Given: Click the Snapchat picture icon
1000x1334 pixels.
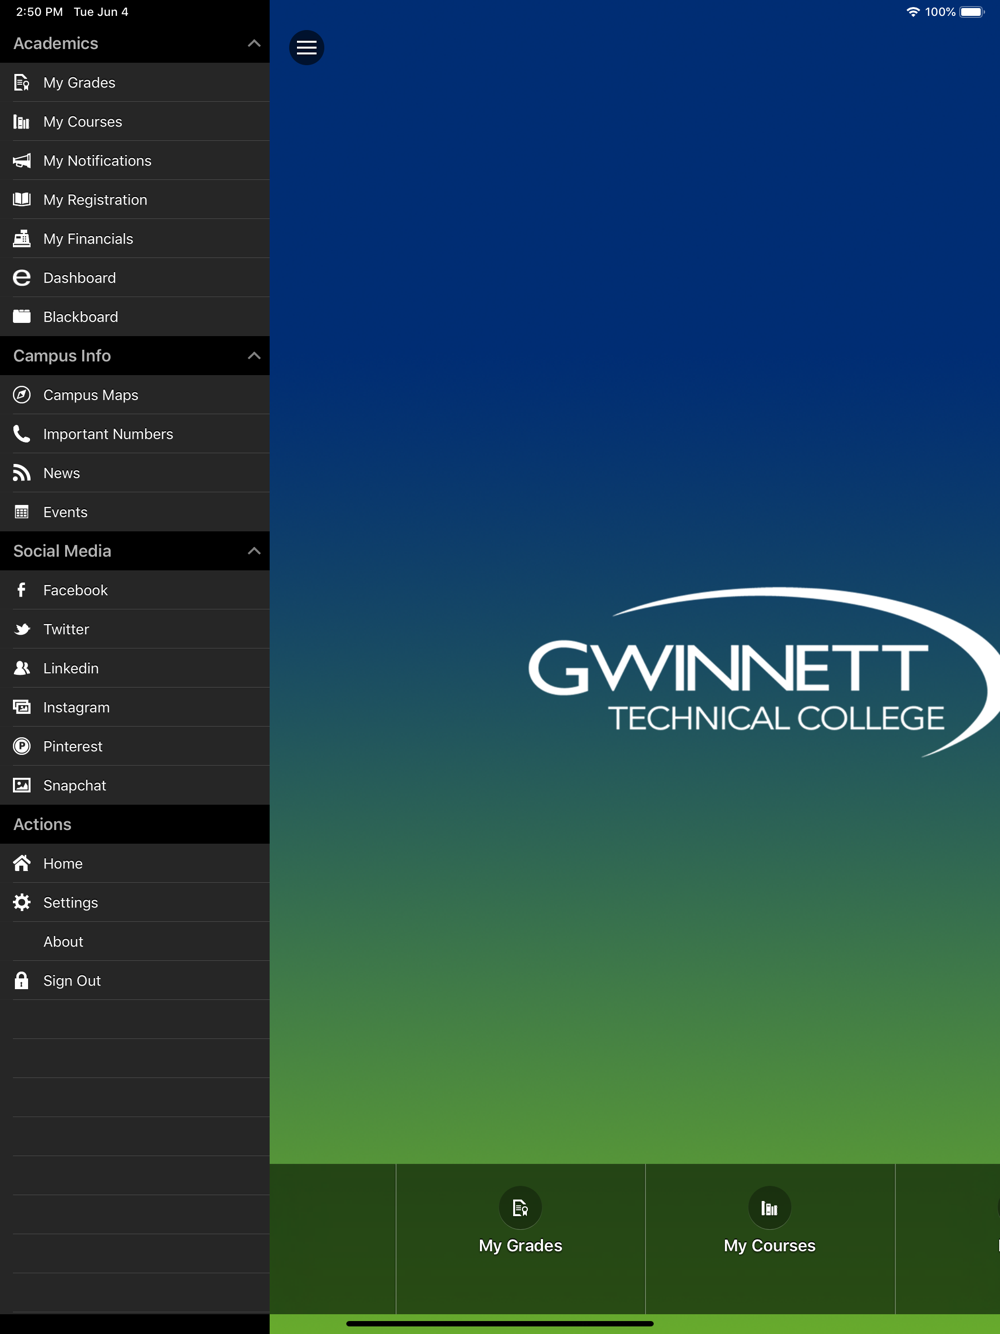Looking at the screenshot, I should point(21,785).
